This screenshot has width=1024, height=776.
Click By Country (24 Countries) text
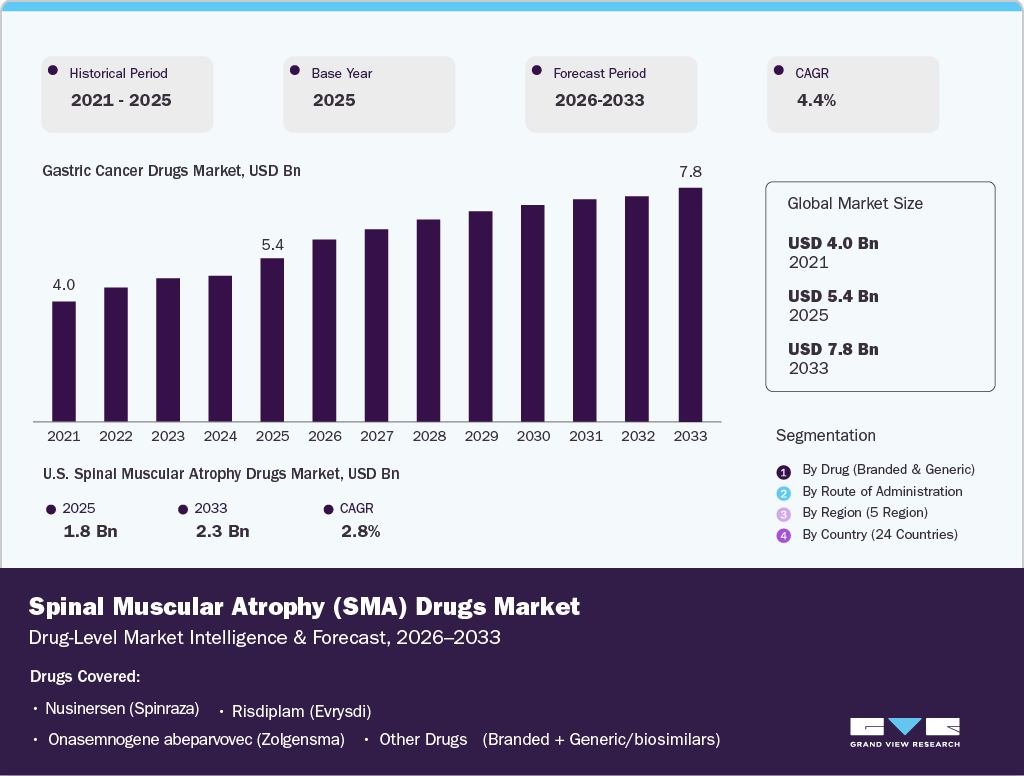click(x=880, y=534)
